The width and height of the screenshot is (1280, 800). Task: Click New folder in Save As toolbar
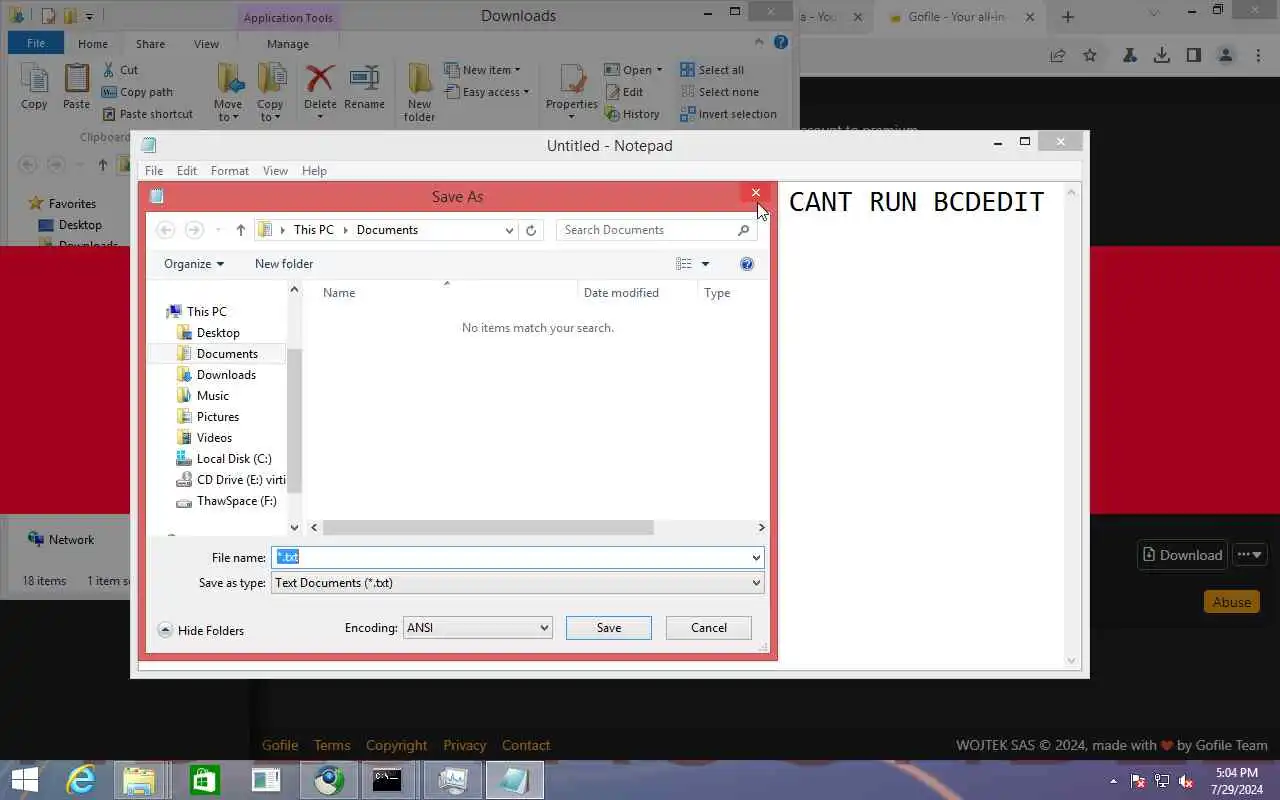click(x=284, y=264)
